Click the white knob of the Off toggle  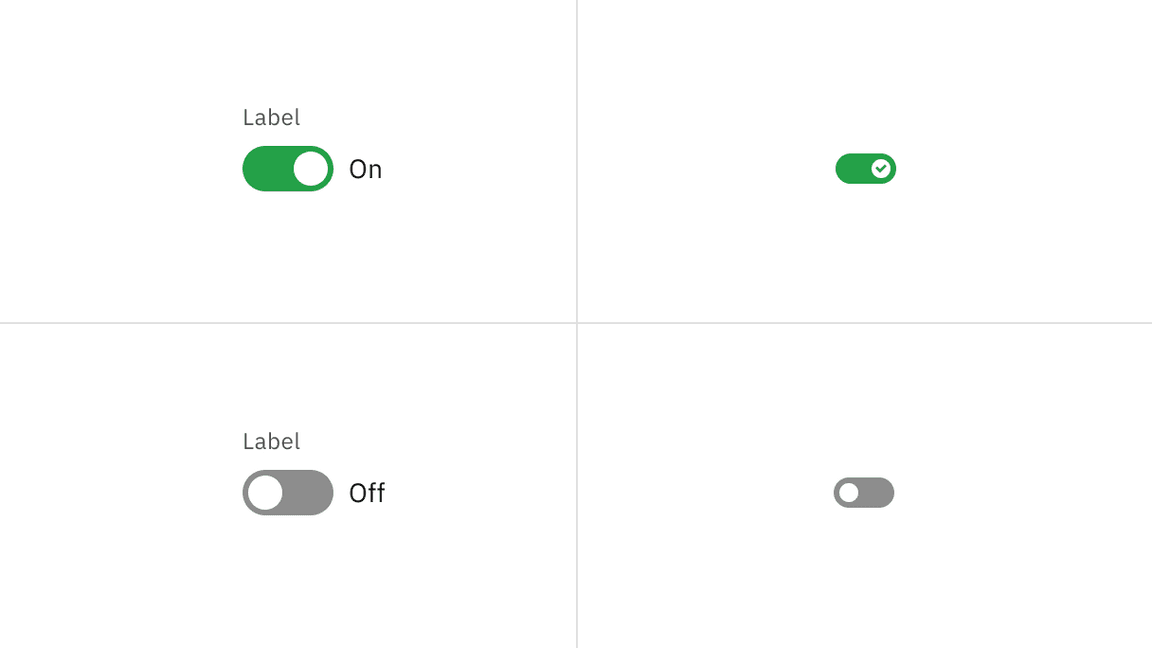pos(265,493)
